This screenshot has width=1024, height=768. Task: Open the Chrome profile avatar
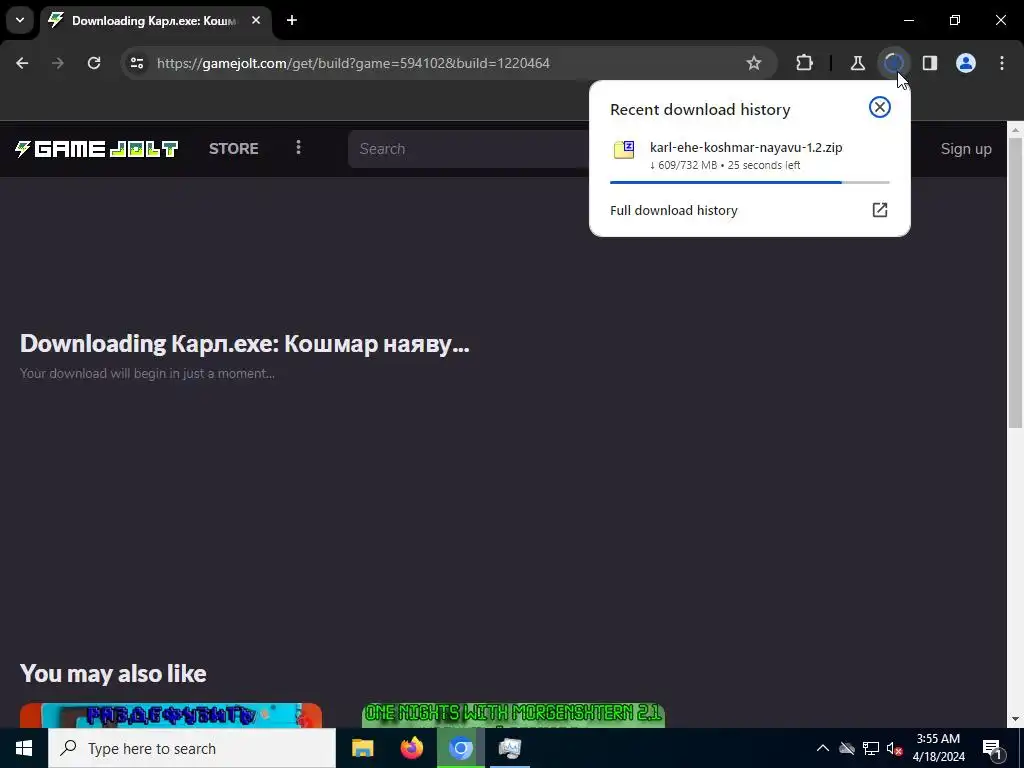pyautogui.click(x=966, y=63)
